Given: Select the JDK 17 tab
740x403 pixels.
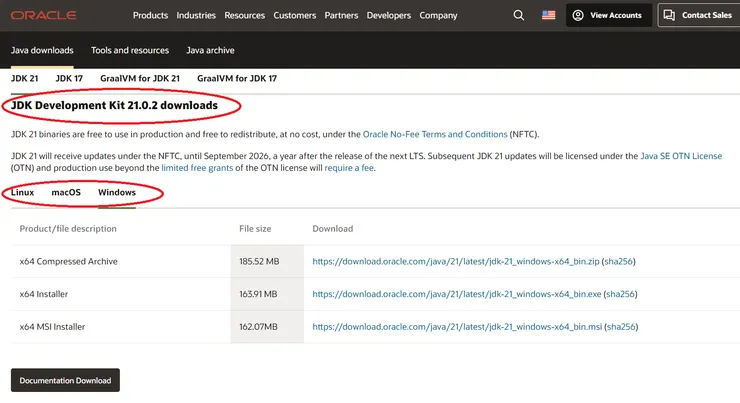Looking at the screenshot, I should (69, 78).
